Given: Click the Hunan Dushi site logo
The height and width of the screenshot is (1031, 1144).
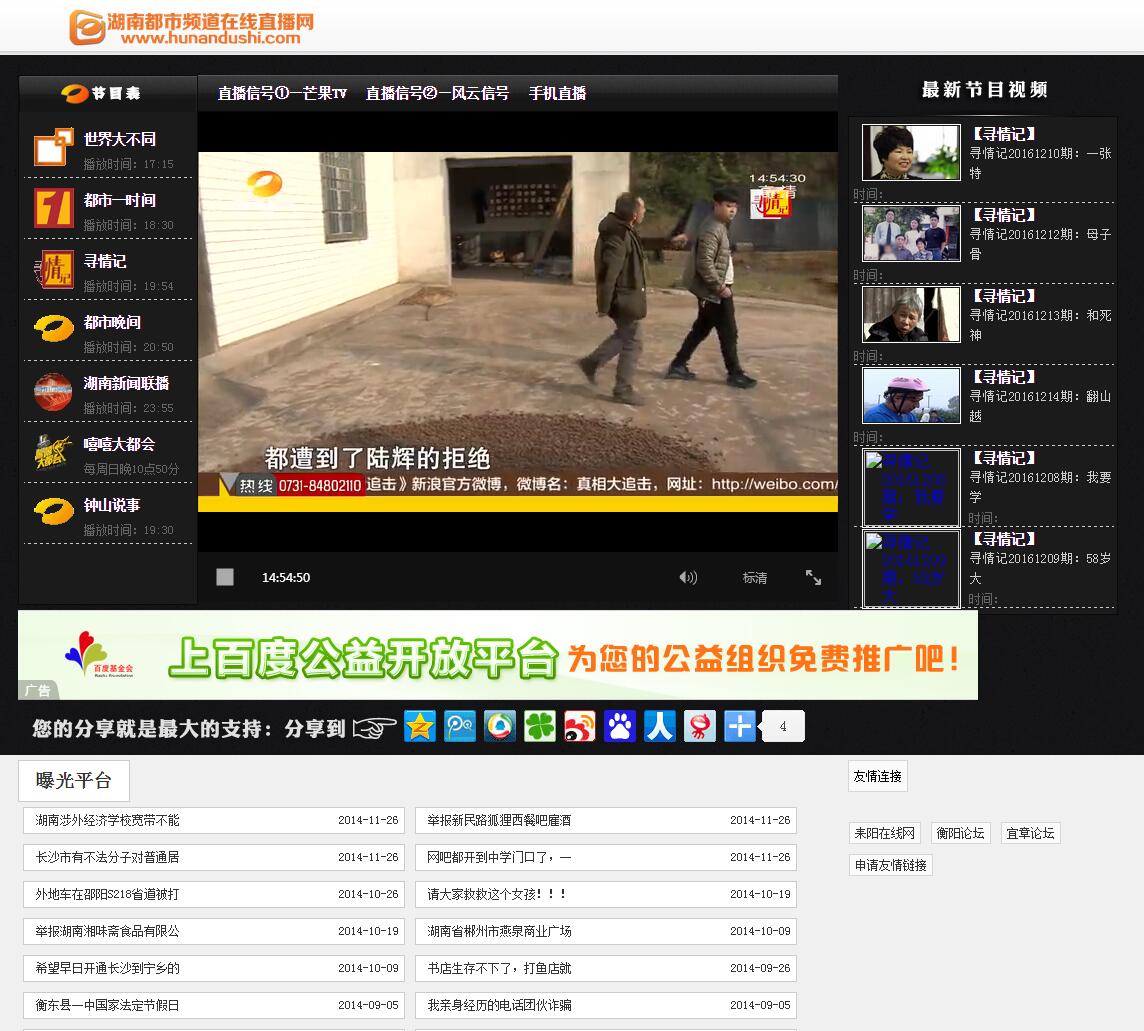Looking at the screenshot, I should click(x=192, y=28).
